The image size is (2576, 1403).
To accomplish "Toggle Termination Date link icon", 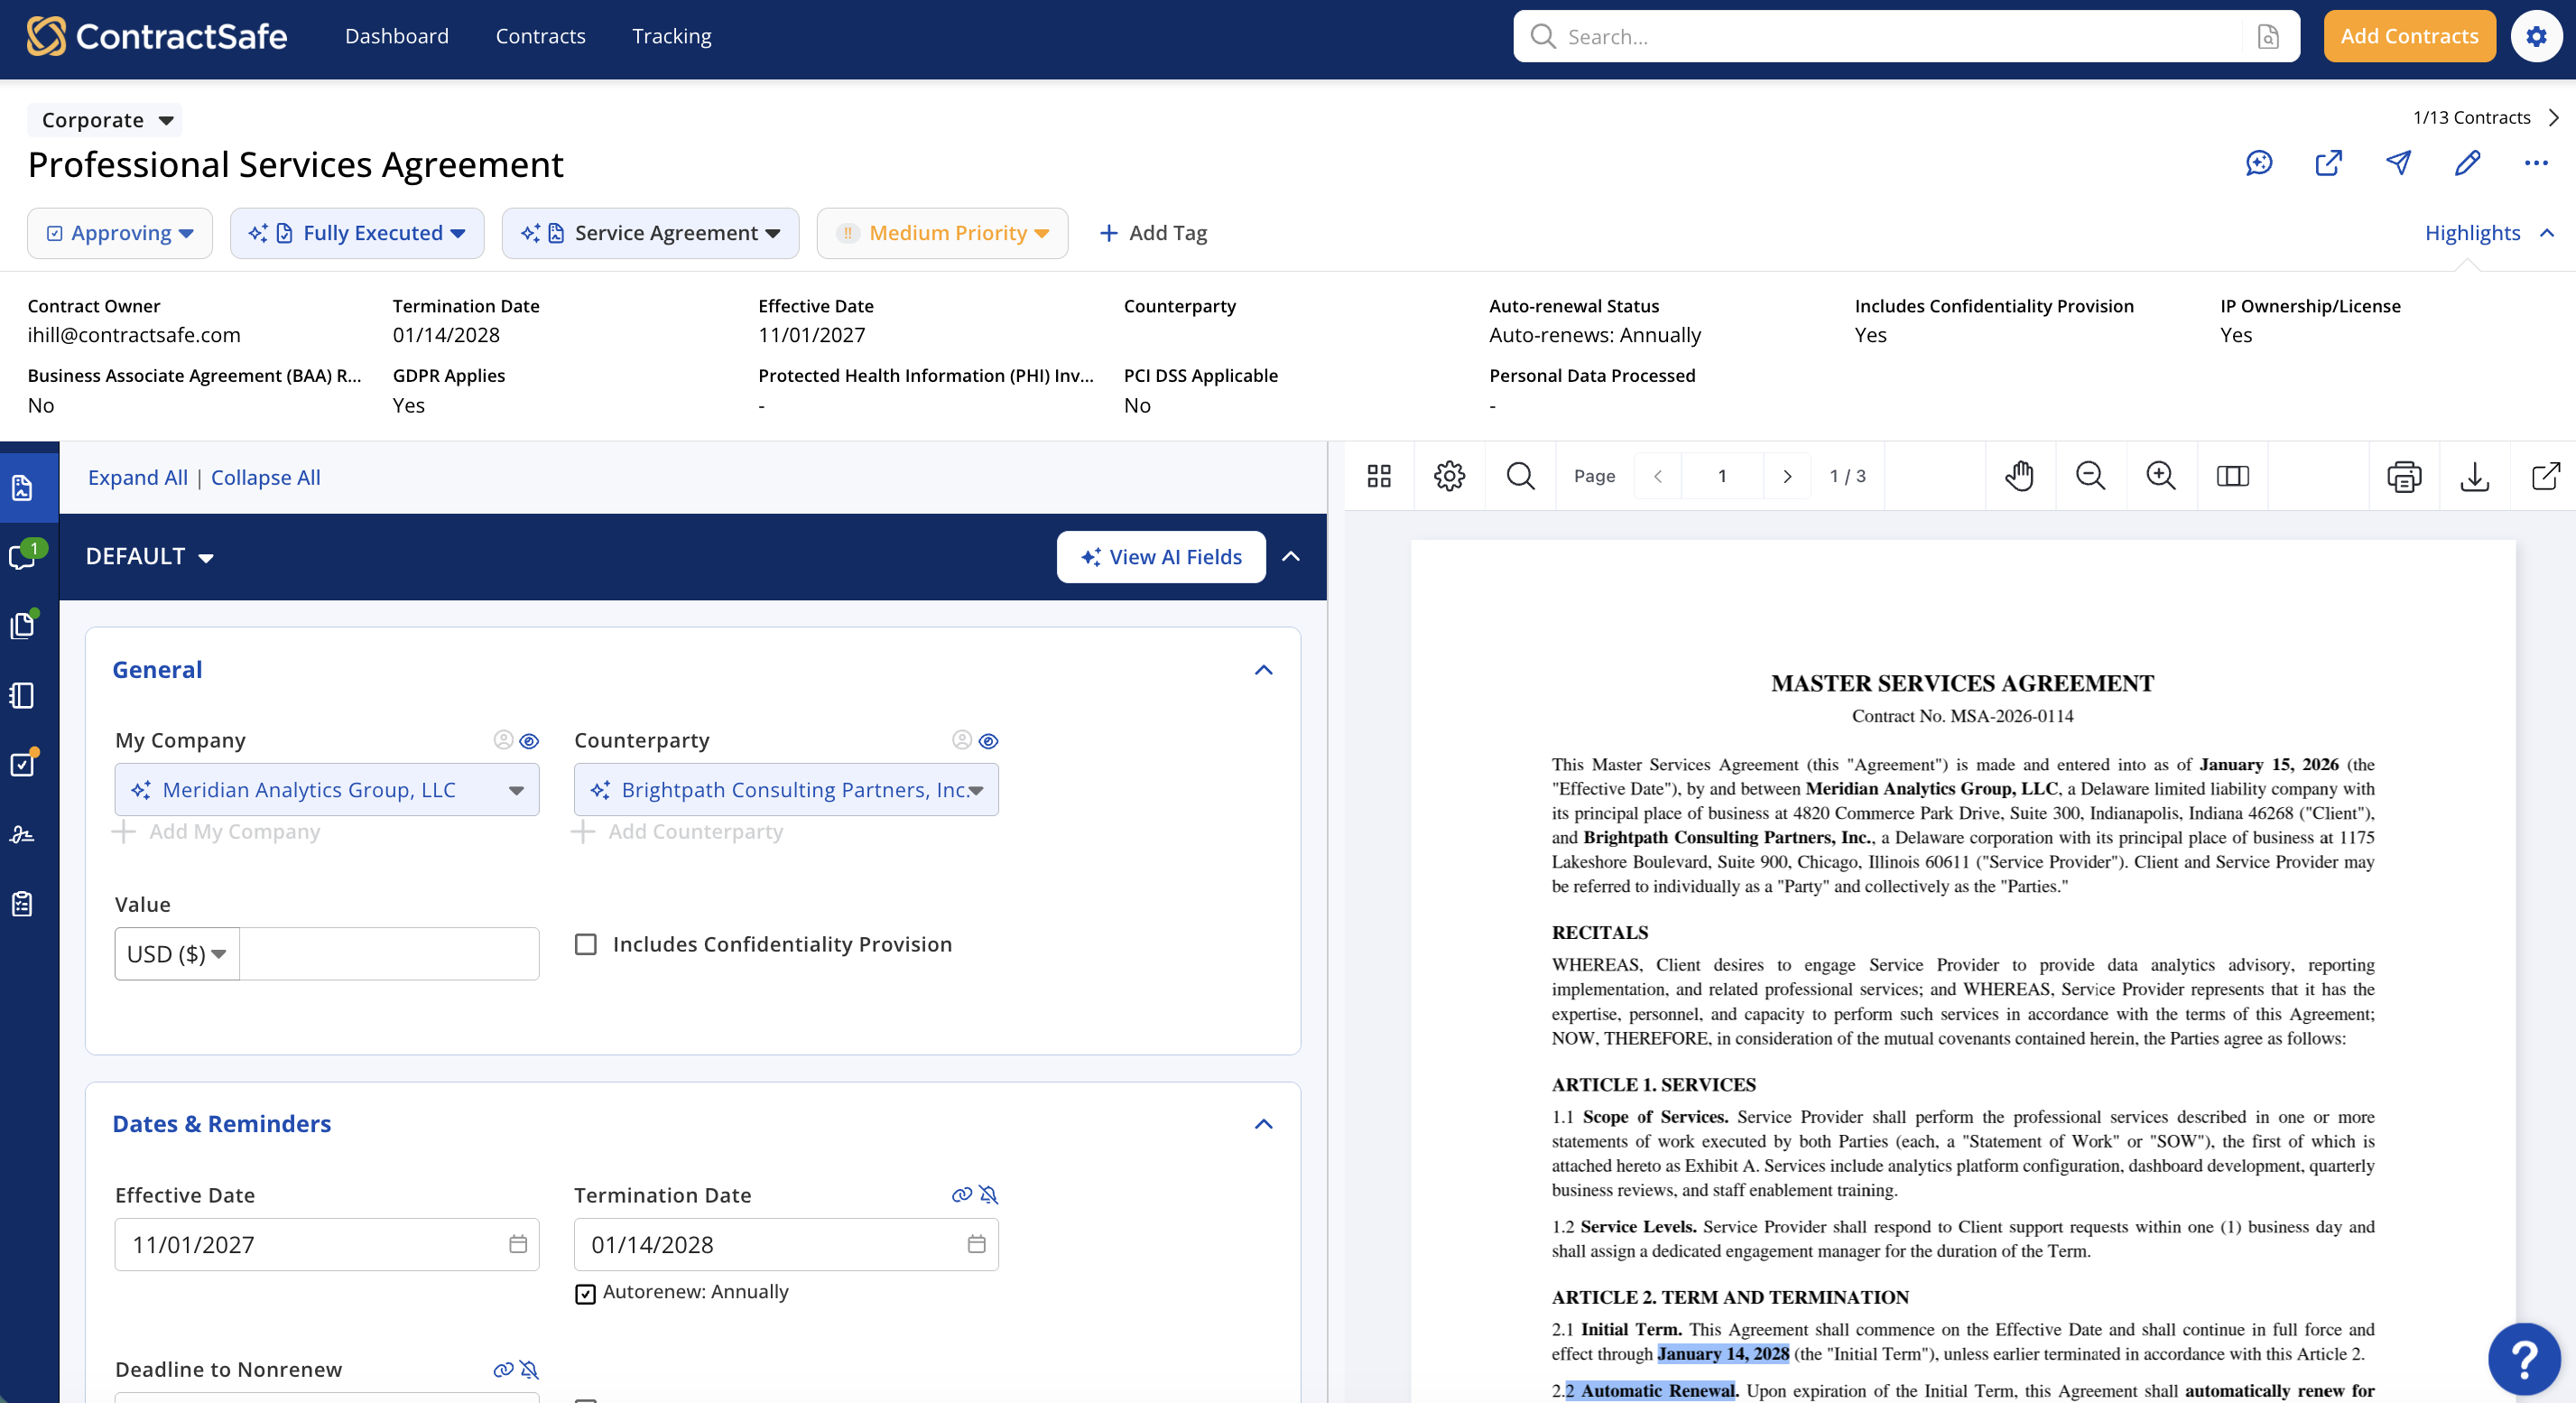I will tap(961, 1195).
